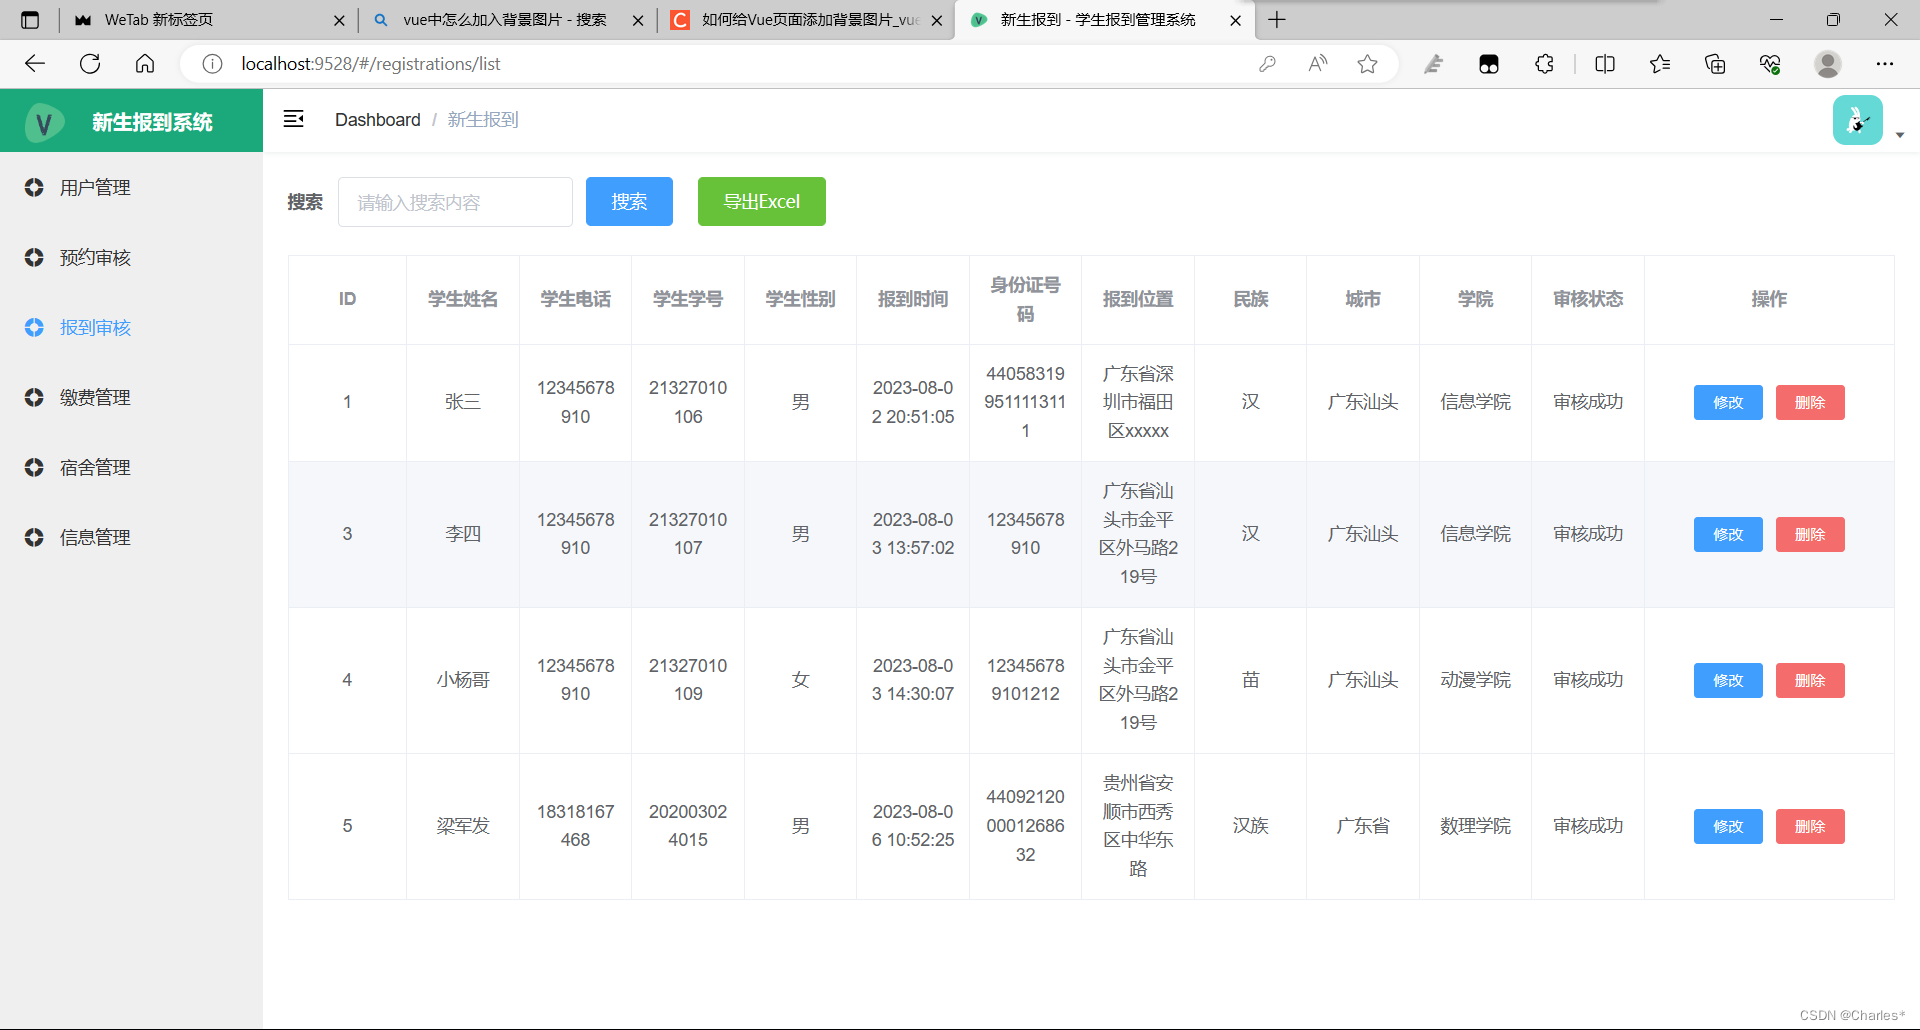The height and width of the screenshot is (1030, 1920).
Task: Open the browser extensions puzzle icon
Action: 1544,64
